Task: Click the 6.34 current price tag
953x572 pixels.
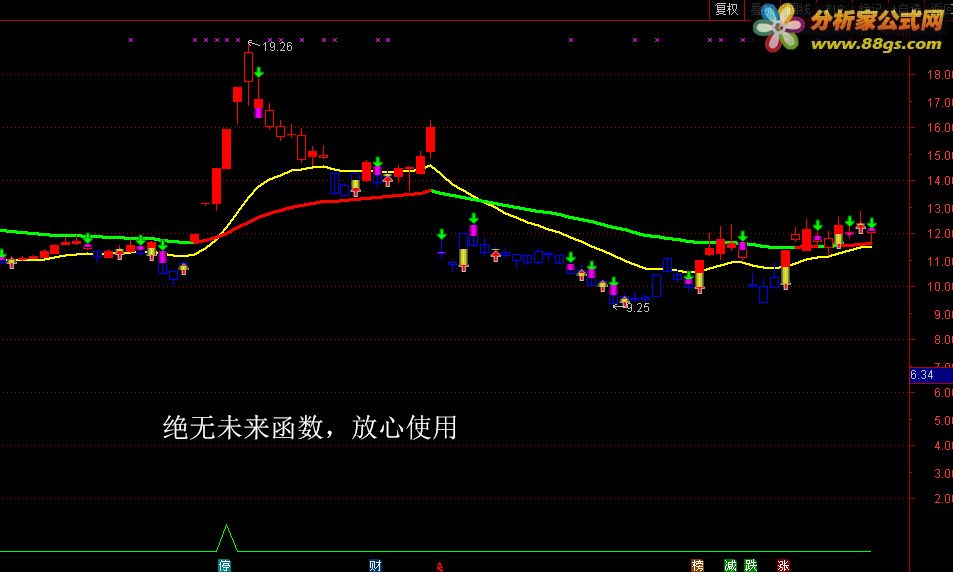Action: [931, 375]
